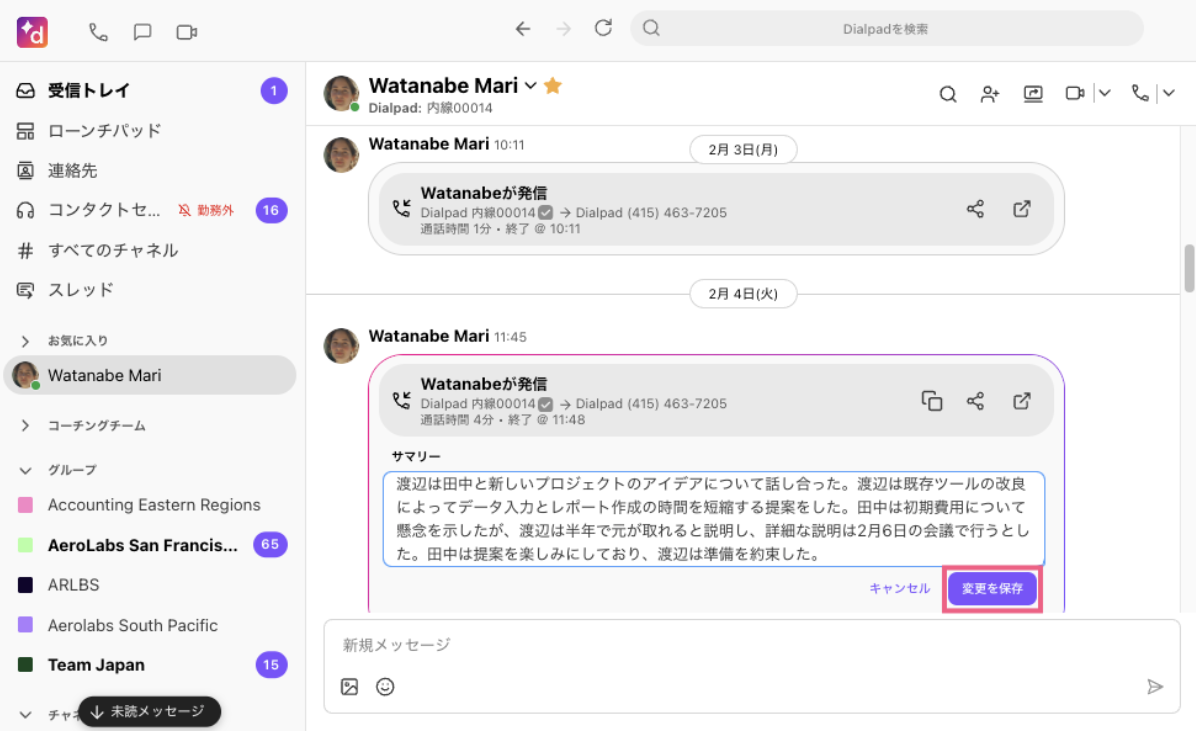Send the message with arrow icon
This screenshot has width=1196, height=731.
coord(1155,687)
